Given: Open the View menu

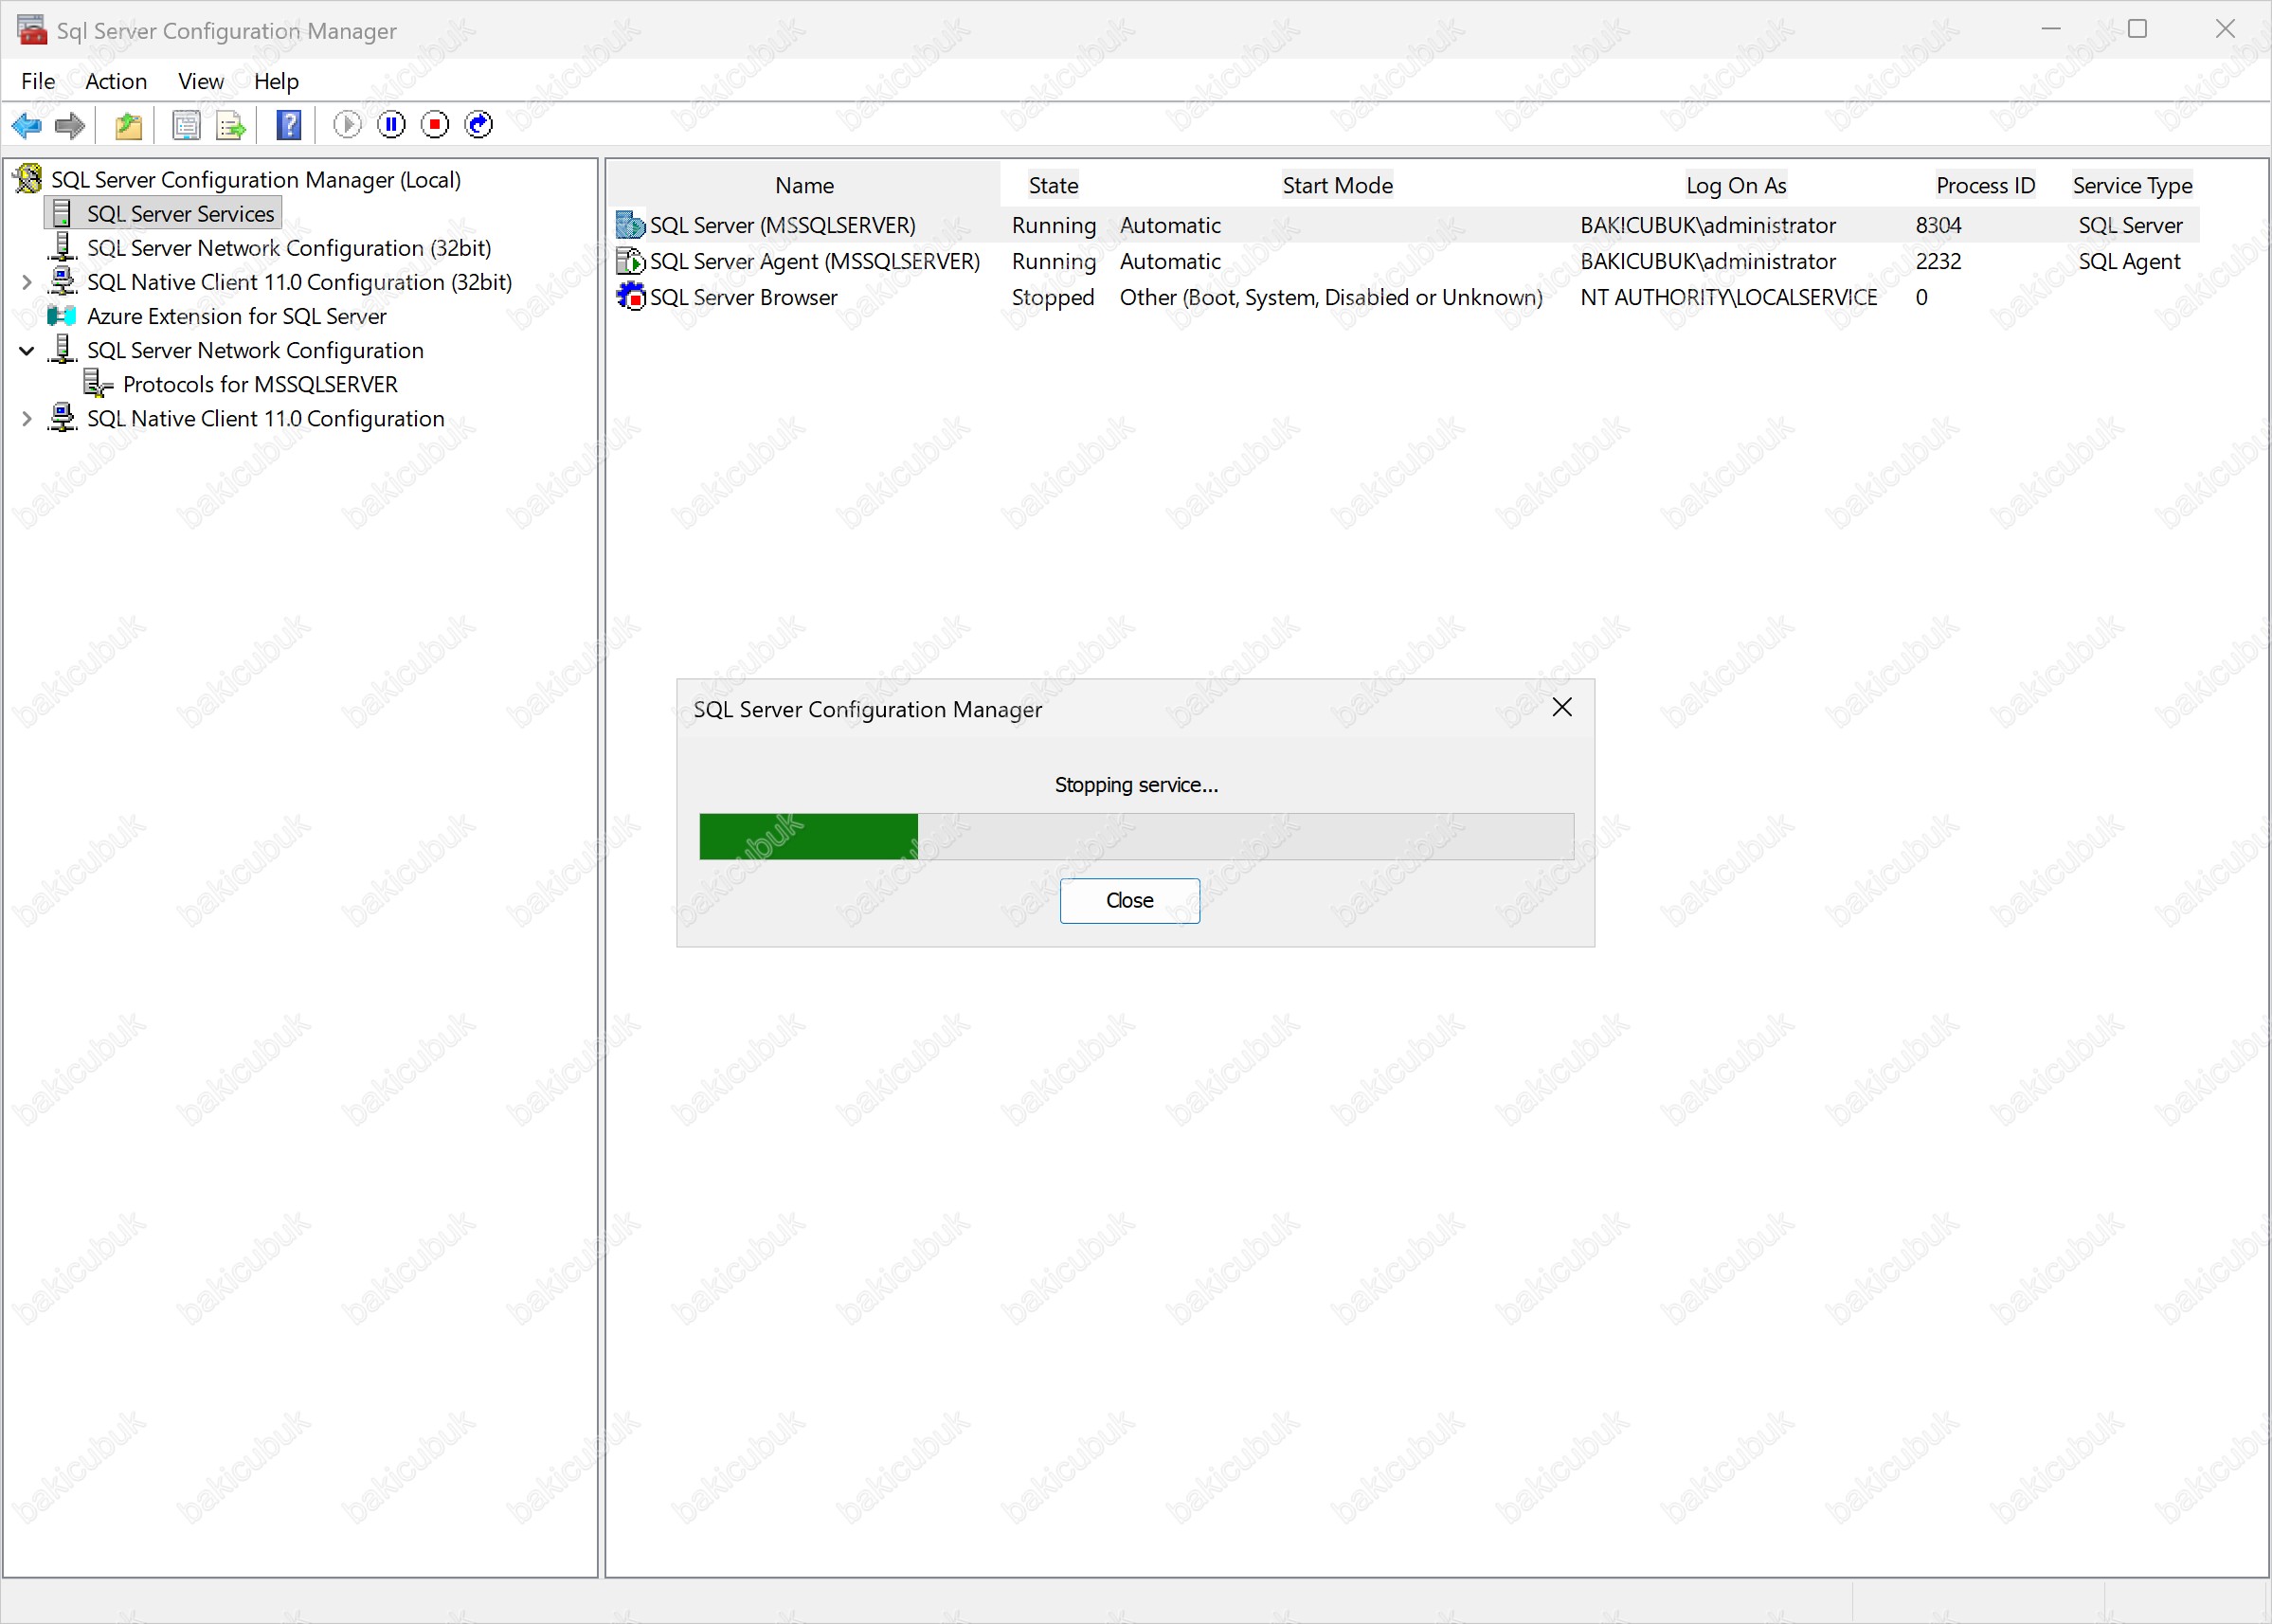Looking at the screenshot, I should (x=200, y=81).
